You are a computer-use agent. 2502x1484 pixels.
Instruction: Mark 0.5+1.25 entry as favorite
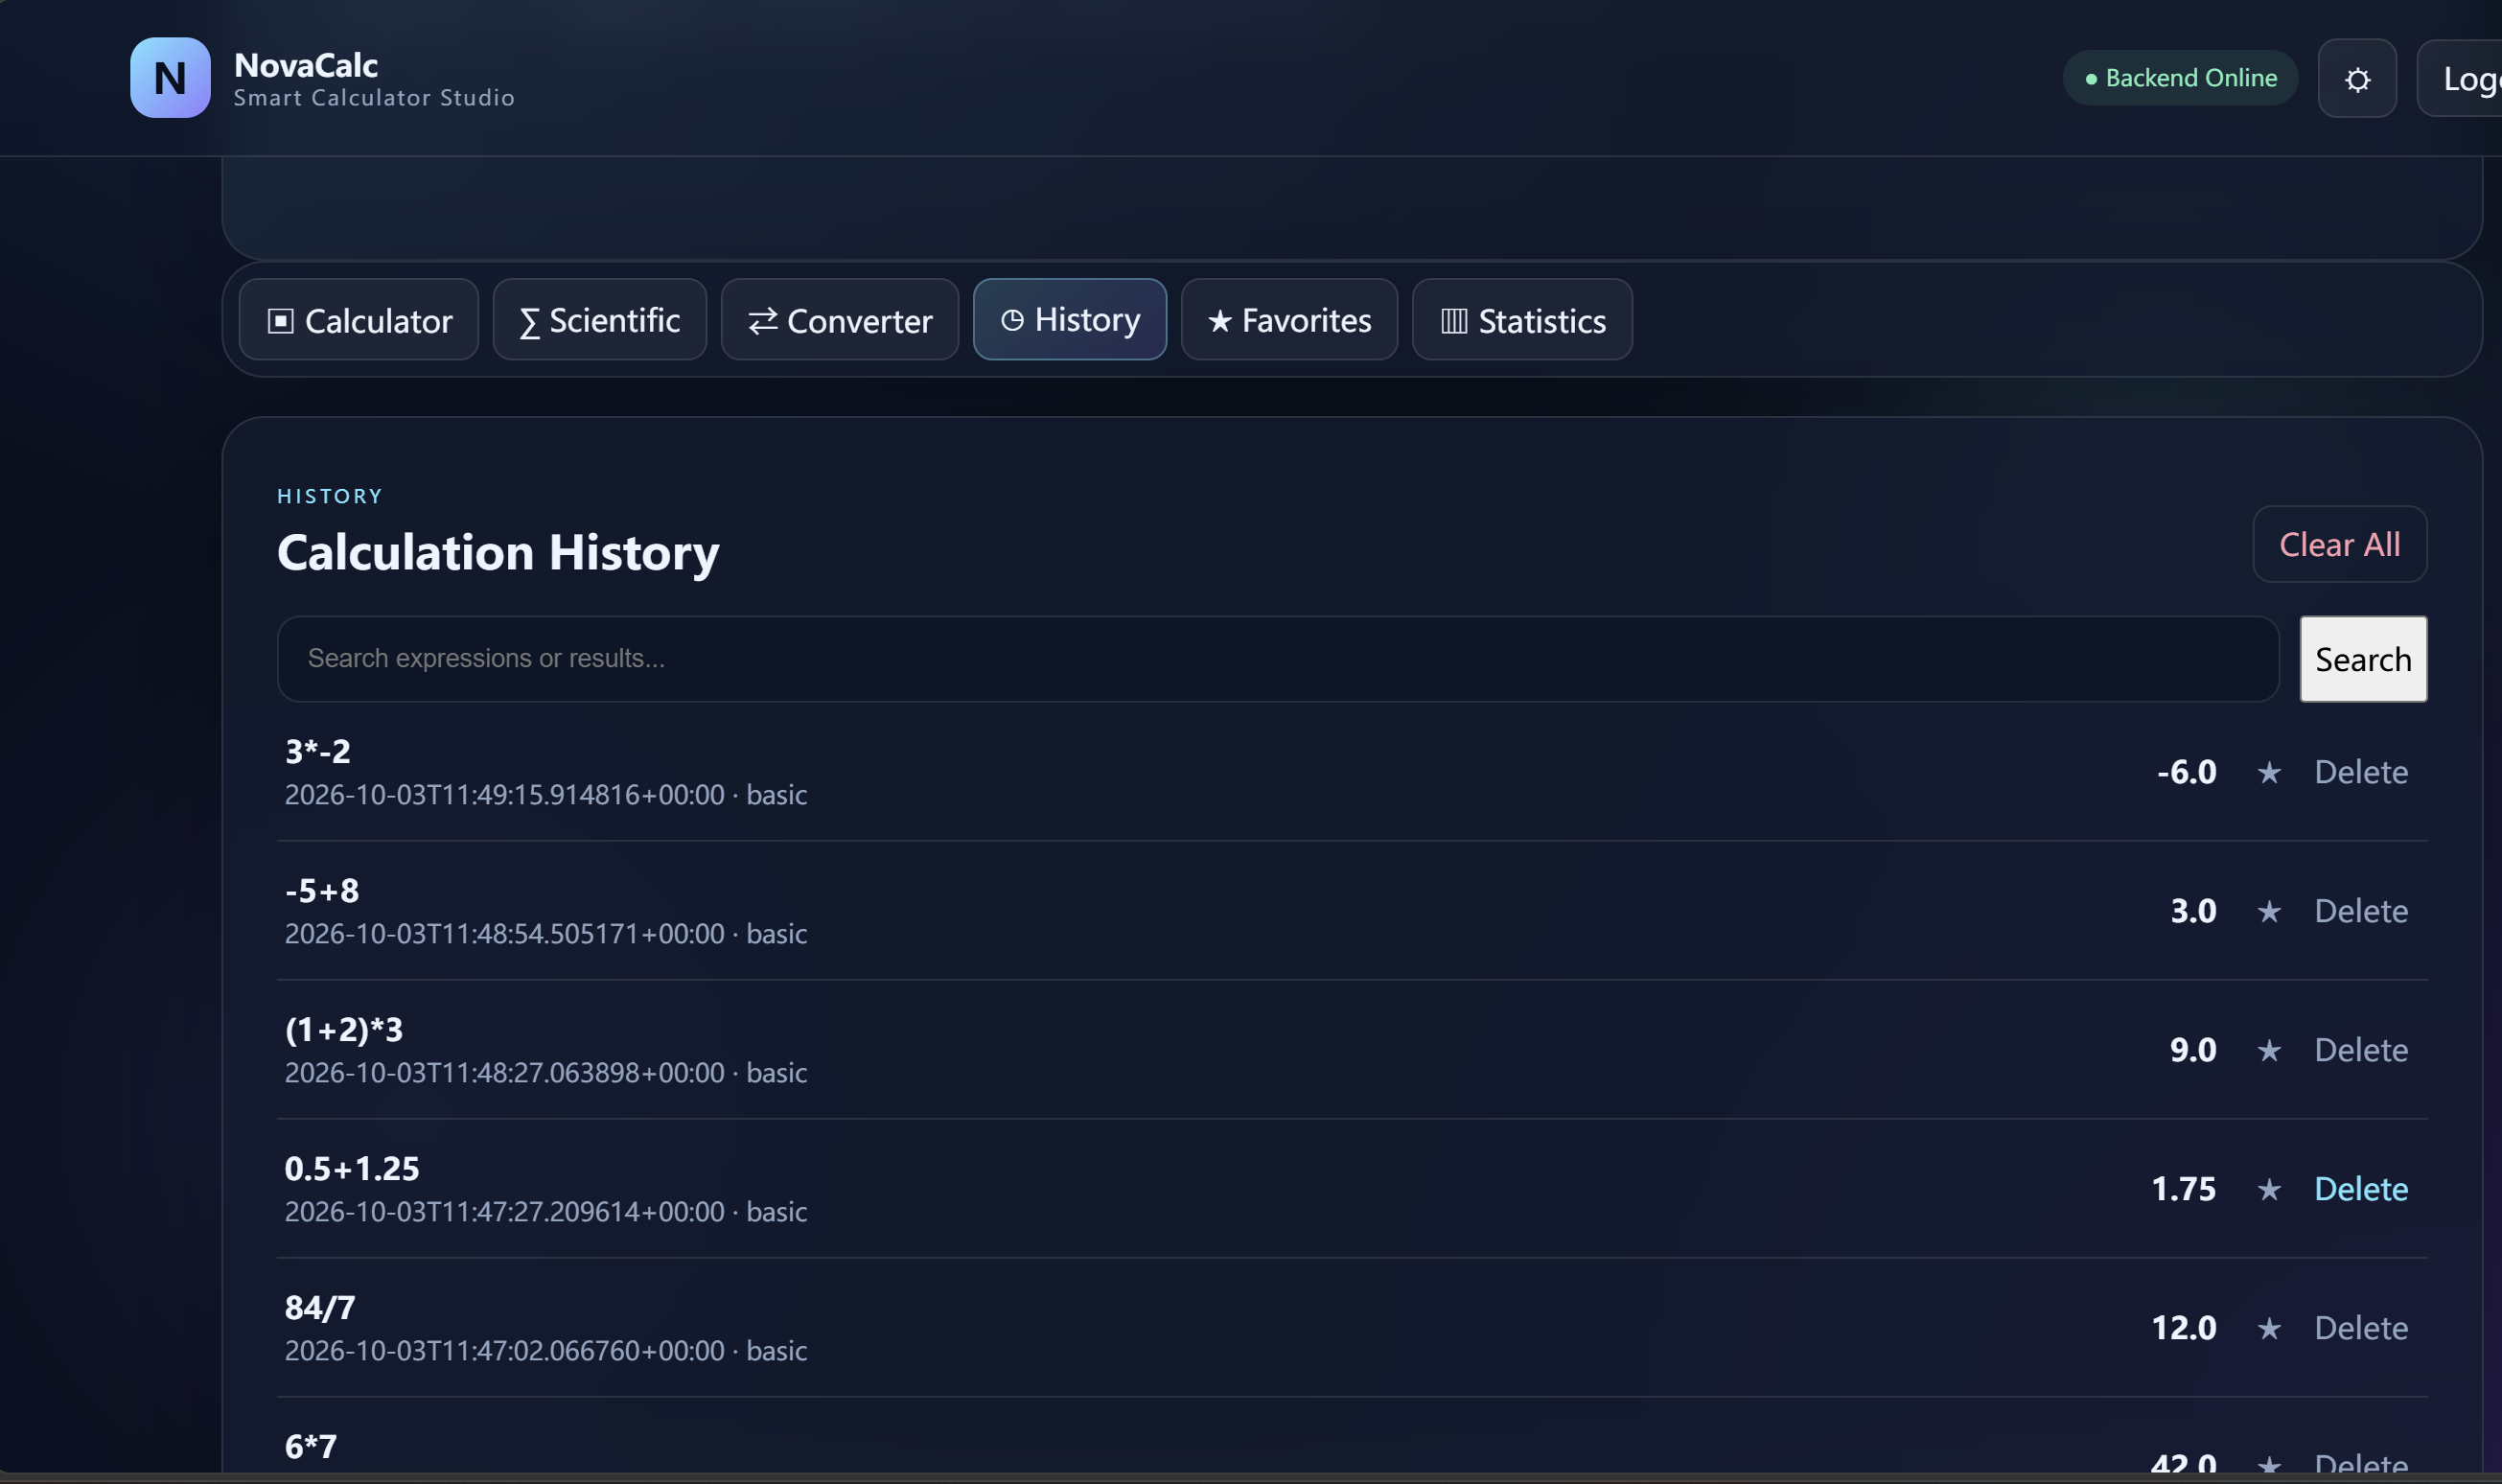pos(2269,1190)
